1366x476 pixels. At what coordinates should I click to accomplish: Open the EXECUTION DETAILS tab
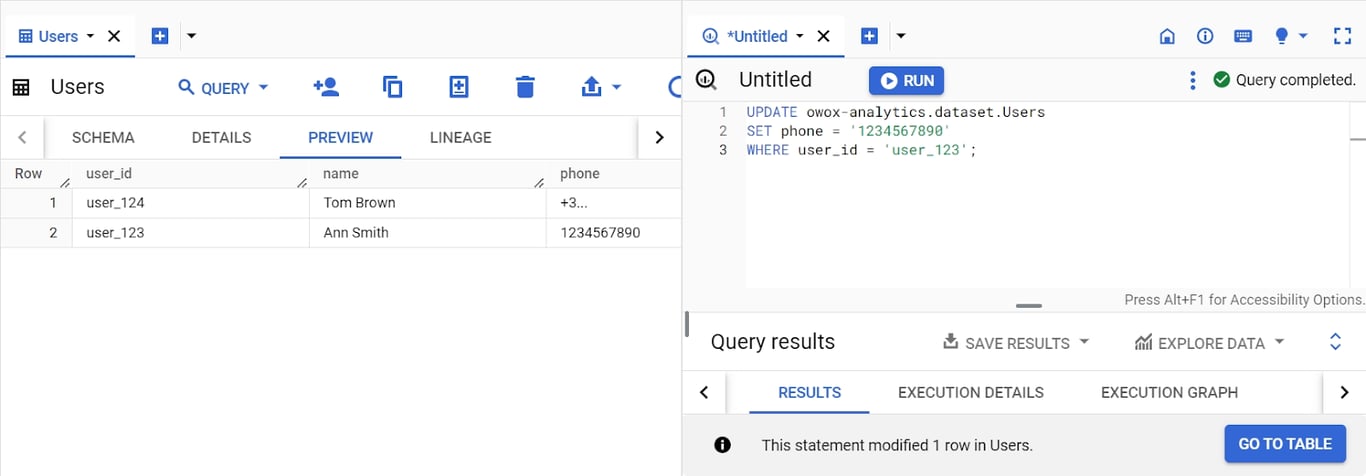[971, 393]
